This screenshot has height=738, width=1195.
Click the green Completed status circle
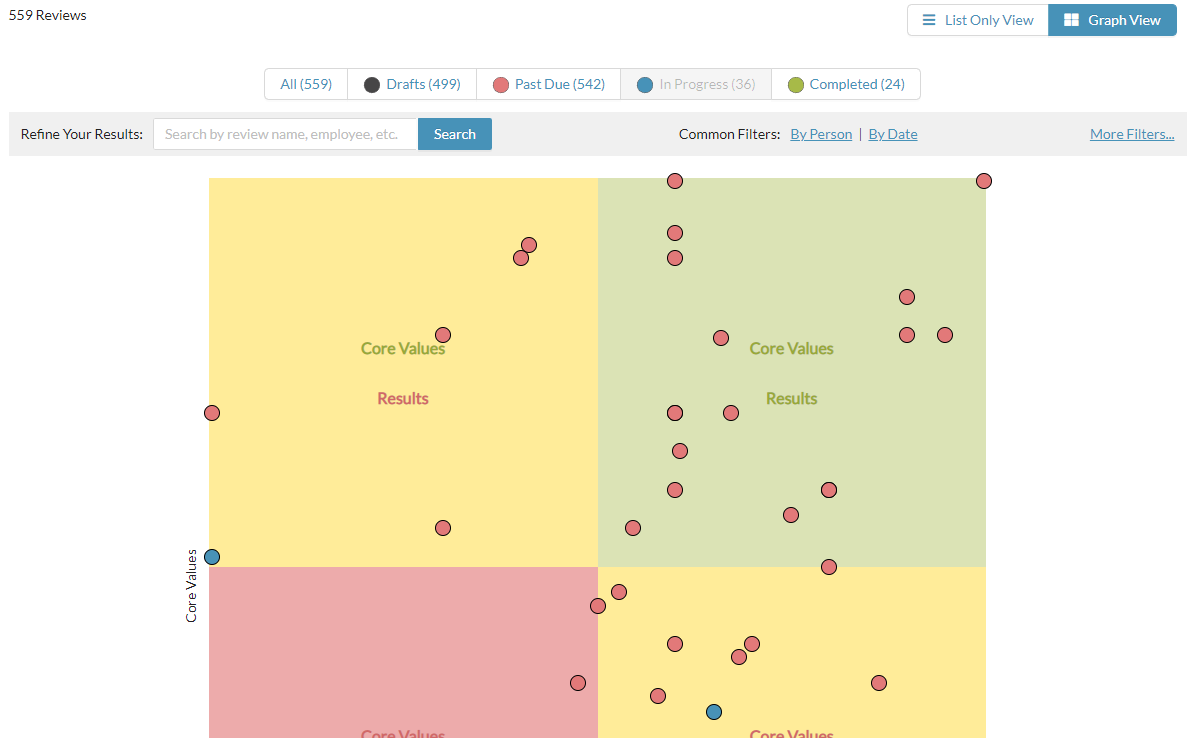pos(795,85)
